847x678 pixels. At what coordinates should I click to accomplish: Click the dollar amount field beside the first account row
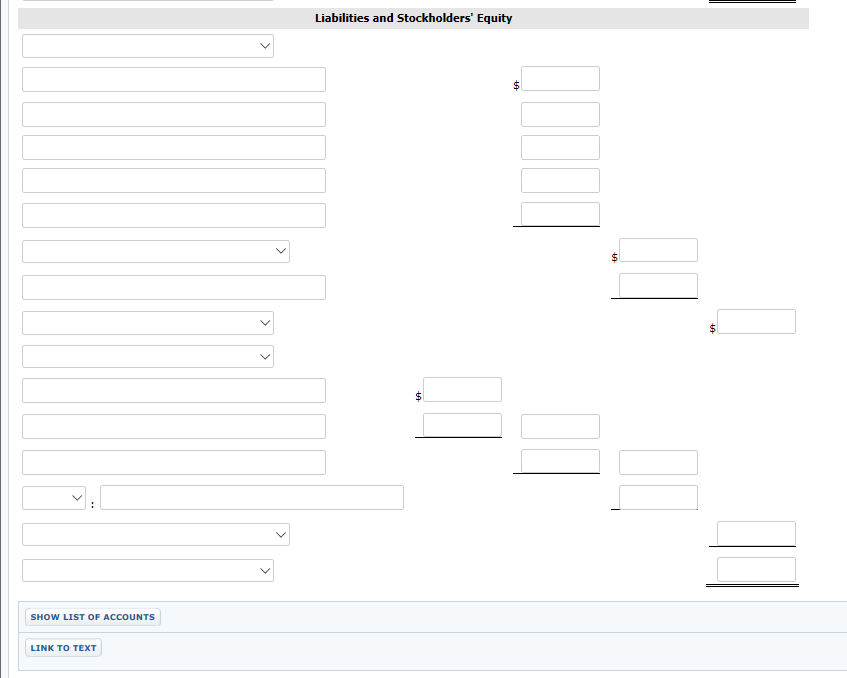pos(560,79)
